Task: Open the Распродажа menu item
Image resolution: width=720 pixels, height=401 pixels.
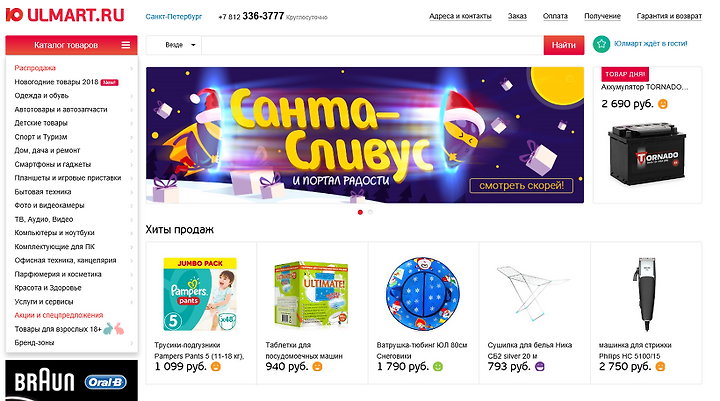Action: (35, 68)
